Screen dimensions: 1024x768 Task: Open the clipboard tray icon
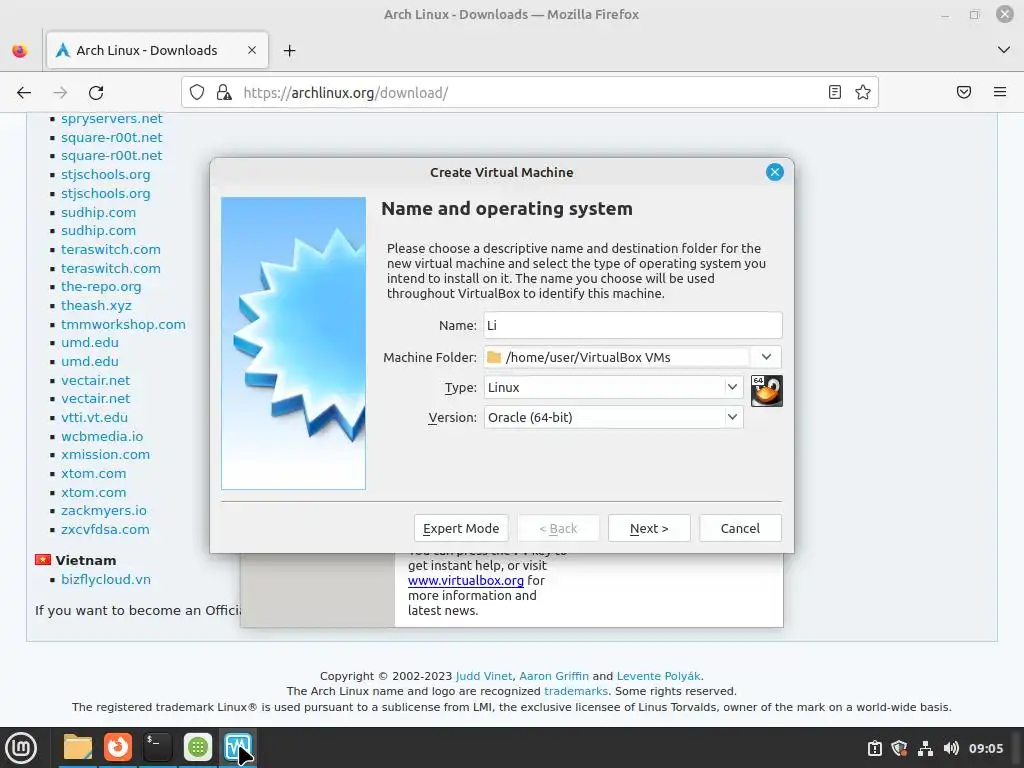[875, 748]
